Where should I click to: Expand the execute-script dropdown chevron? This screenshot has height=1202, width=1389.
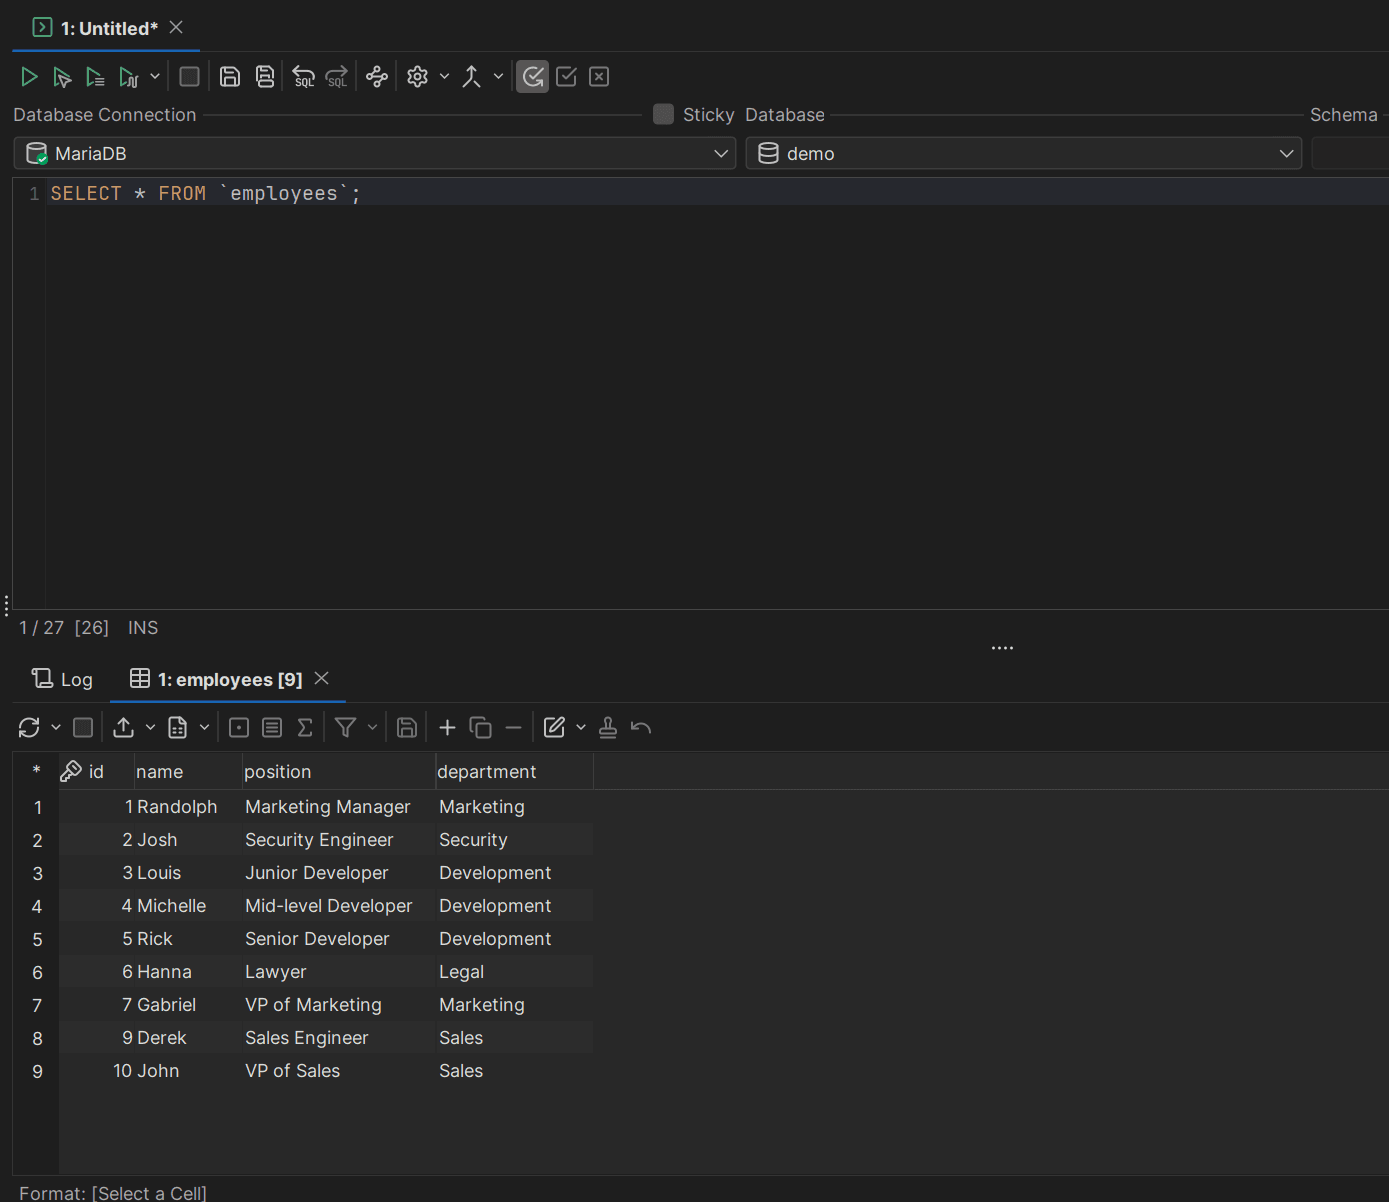(155, 76)
